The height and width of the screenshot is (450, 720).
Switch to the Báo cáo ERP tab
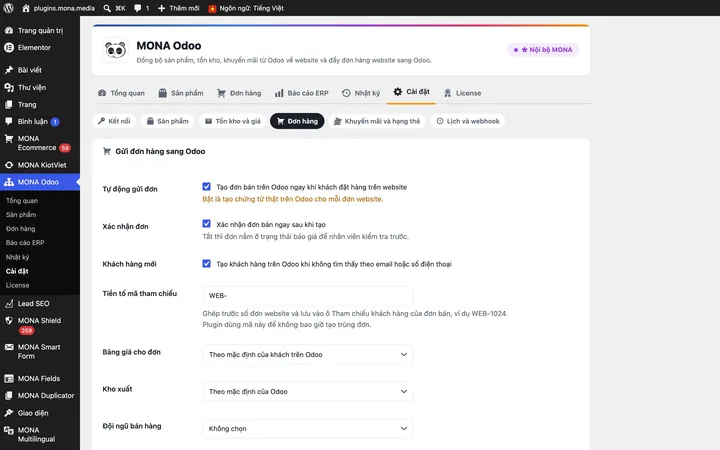coord(302,93)
